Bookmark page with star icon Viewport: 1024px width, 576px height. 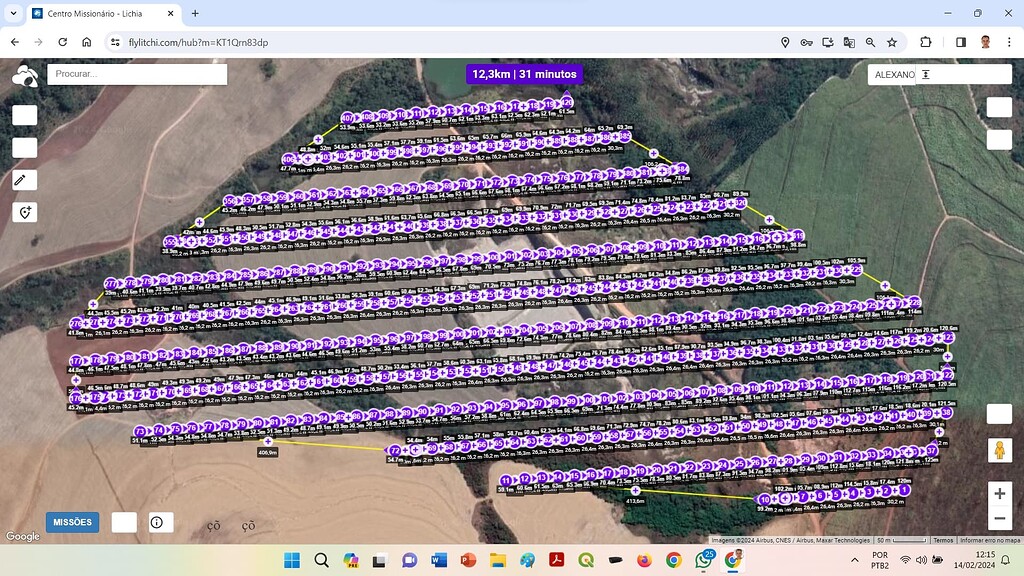892,42
